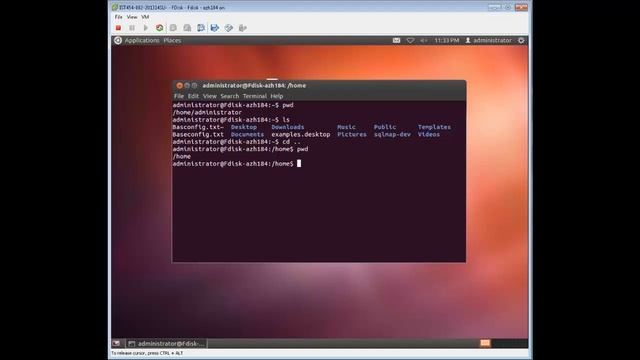Screen dimensions: 640x360
Task: Click the Take Snapshot toolbar icon
Action: point(173,28)
